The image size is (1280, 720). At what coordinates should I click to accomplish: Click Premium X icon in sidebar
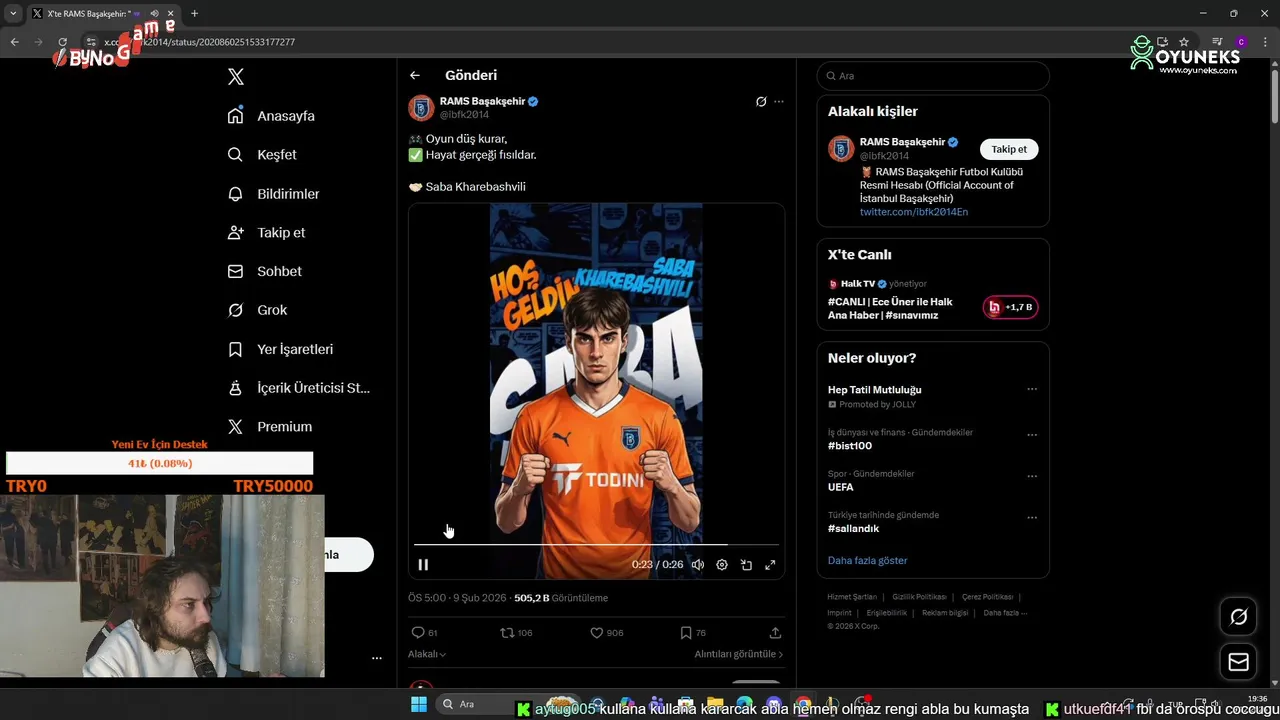pos(235,427)
